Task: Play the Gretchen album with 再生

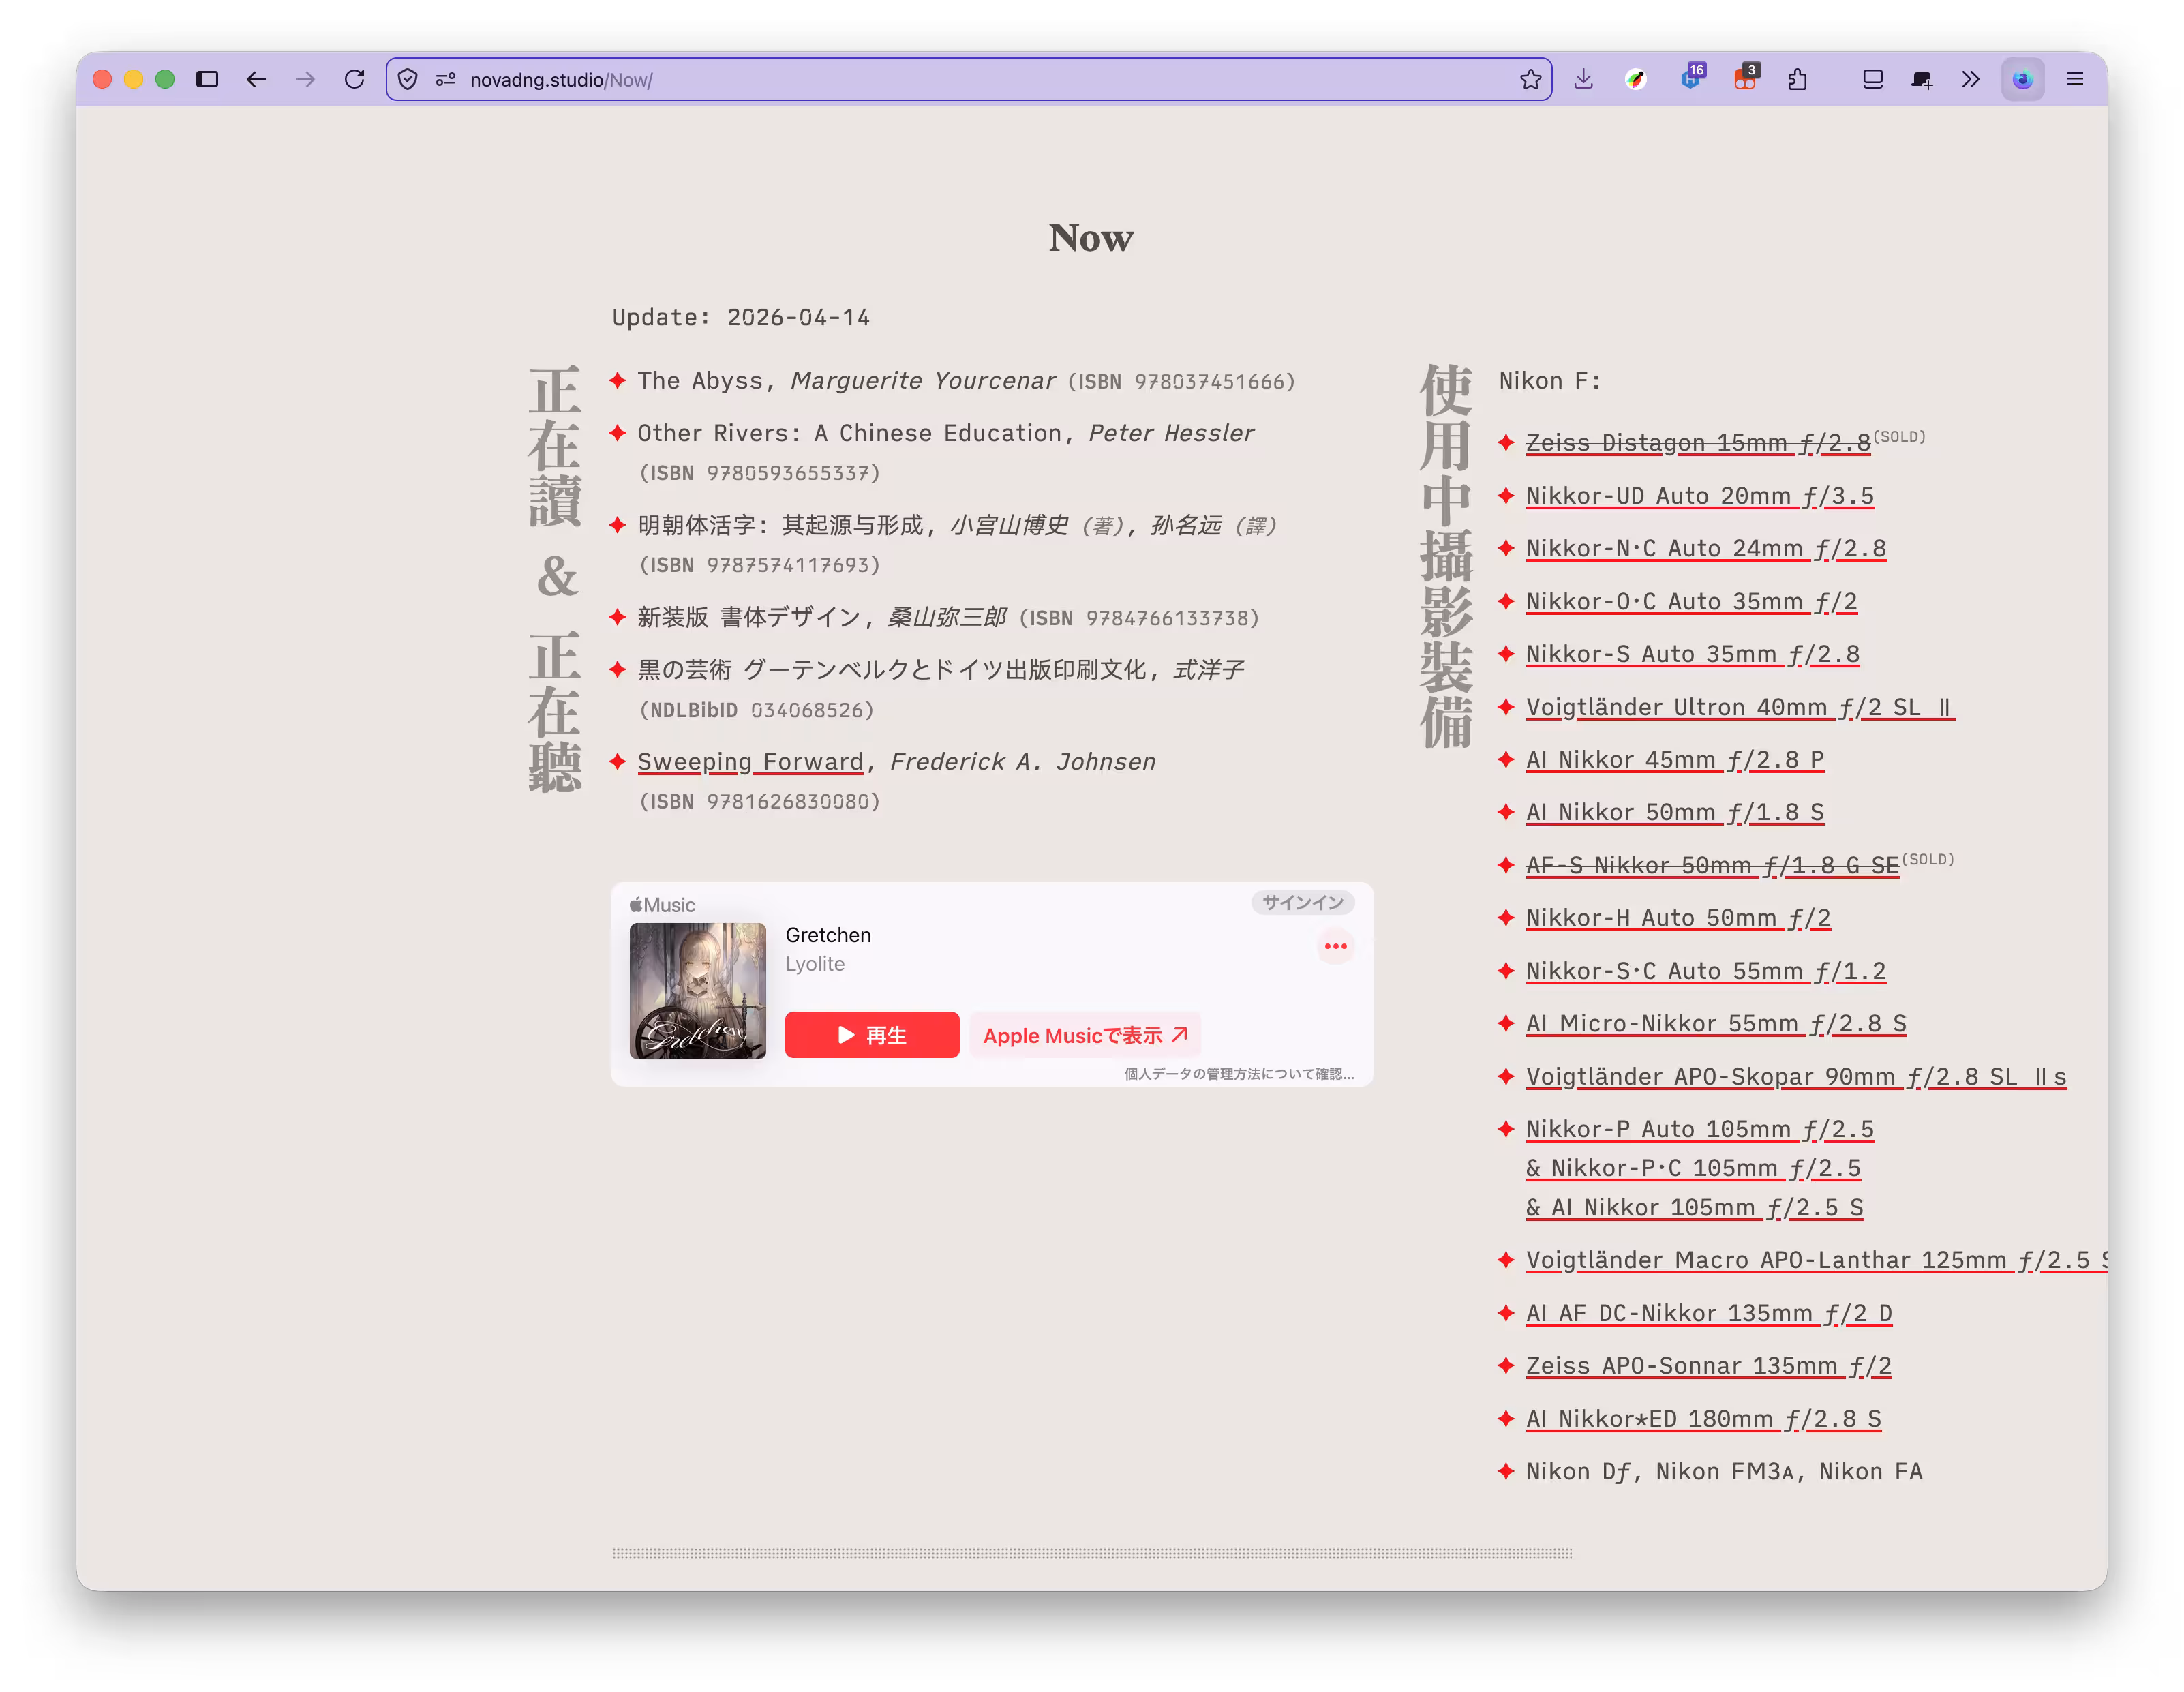Action: (x=871, y=1035)
